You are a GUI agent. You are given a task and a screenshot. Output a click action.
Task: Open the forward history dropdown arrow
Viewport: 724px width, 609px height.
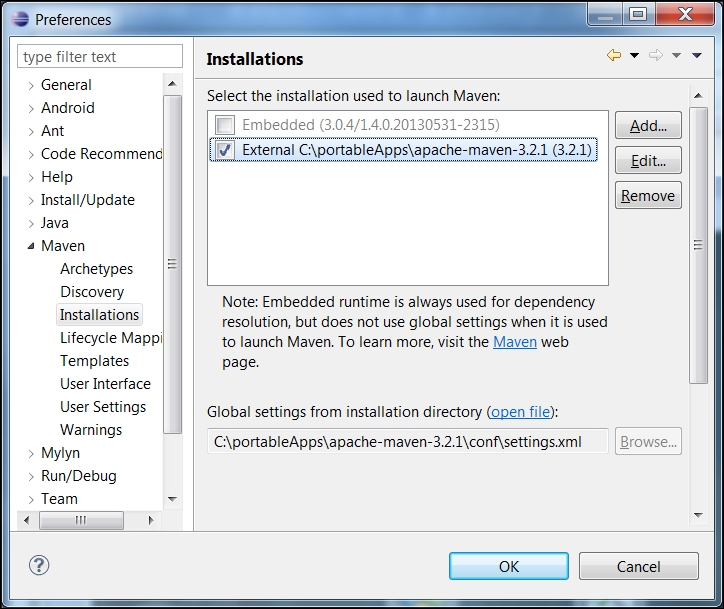tap(676, 55)
